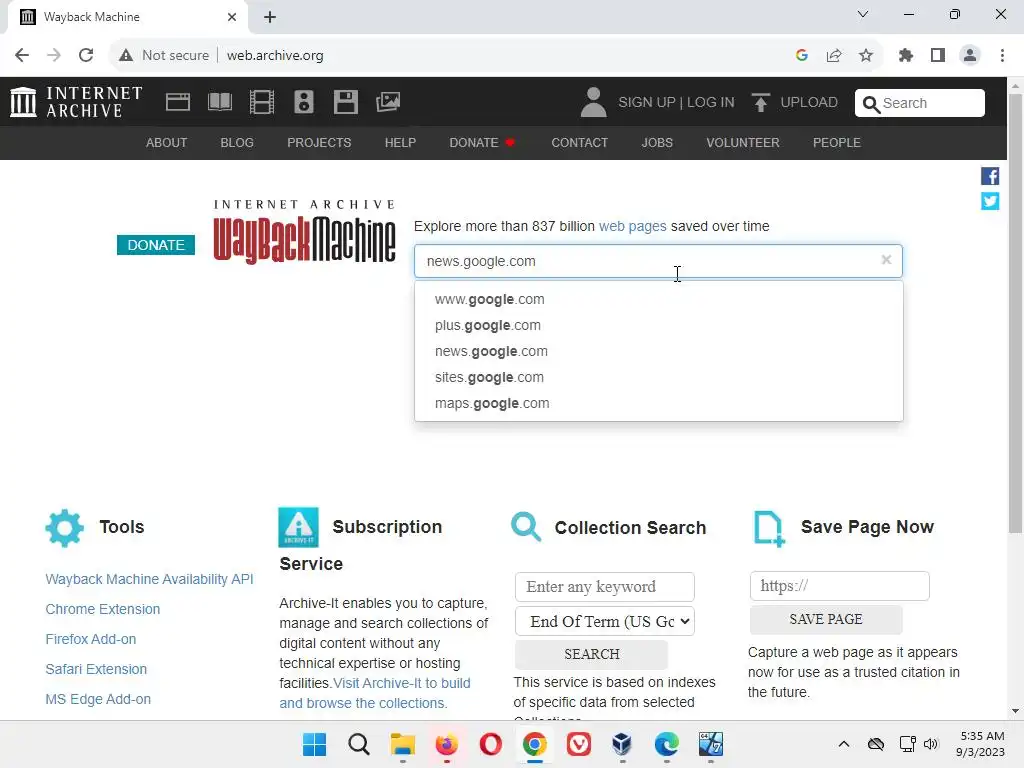Click the Save Page https:// field

(840, 586)
